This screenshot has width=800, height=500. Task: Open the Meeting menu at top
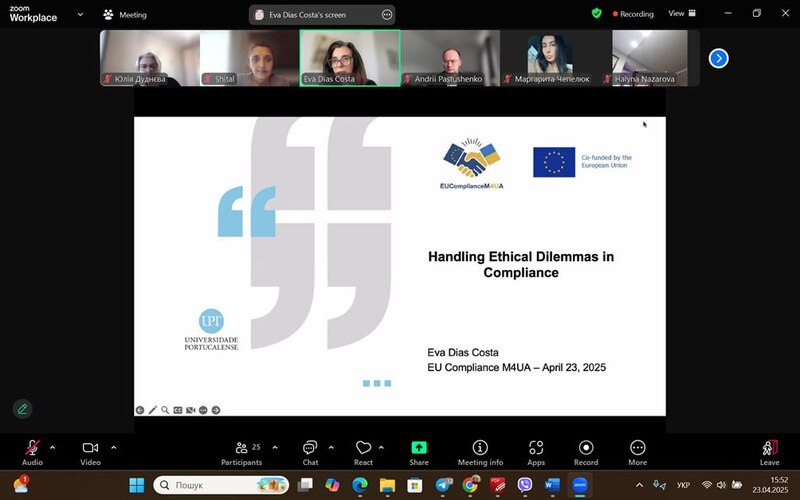click(x=125, y=15)
